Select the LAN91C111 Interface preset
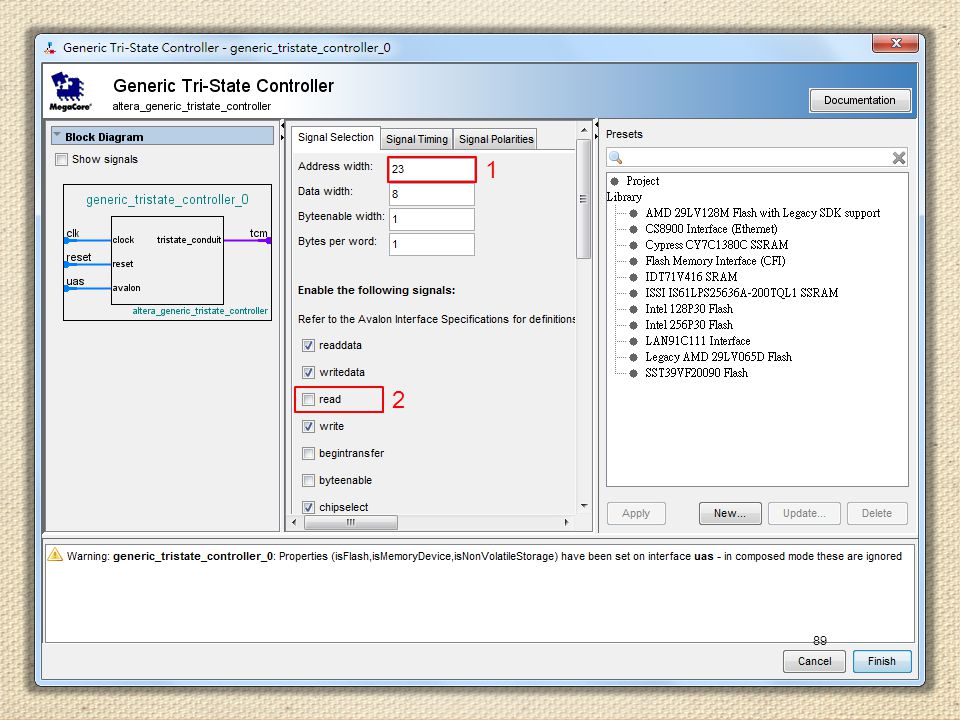Image resolution: width=960 pixels, height=720 pixels. 697,341
